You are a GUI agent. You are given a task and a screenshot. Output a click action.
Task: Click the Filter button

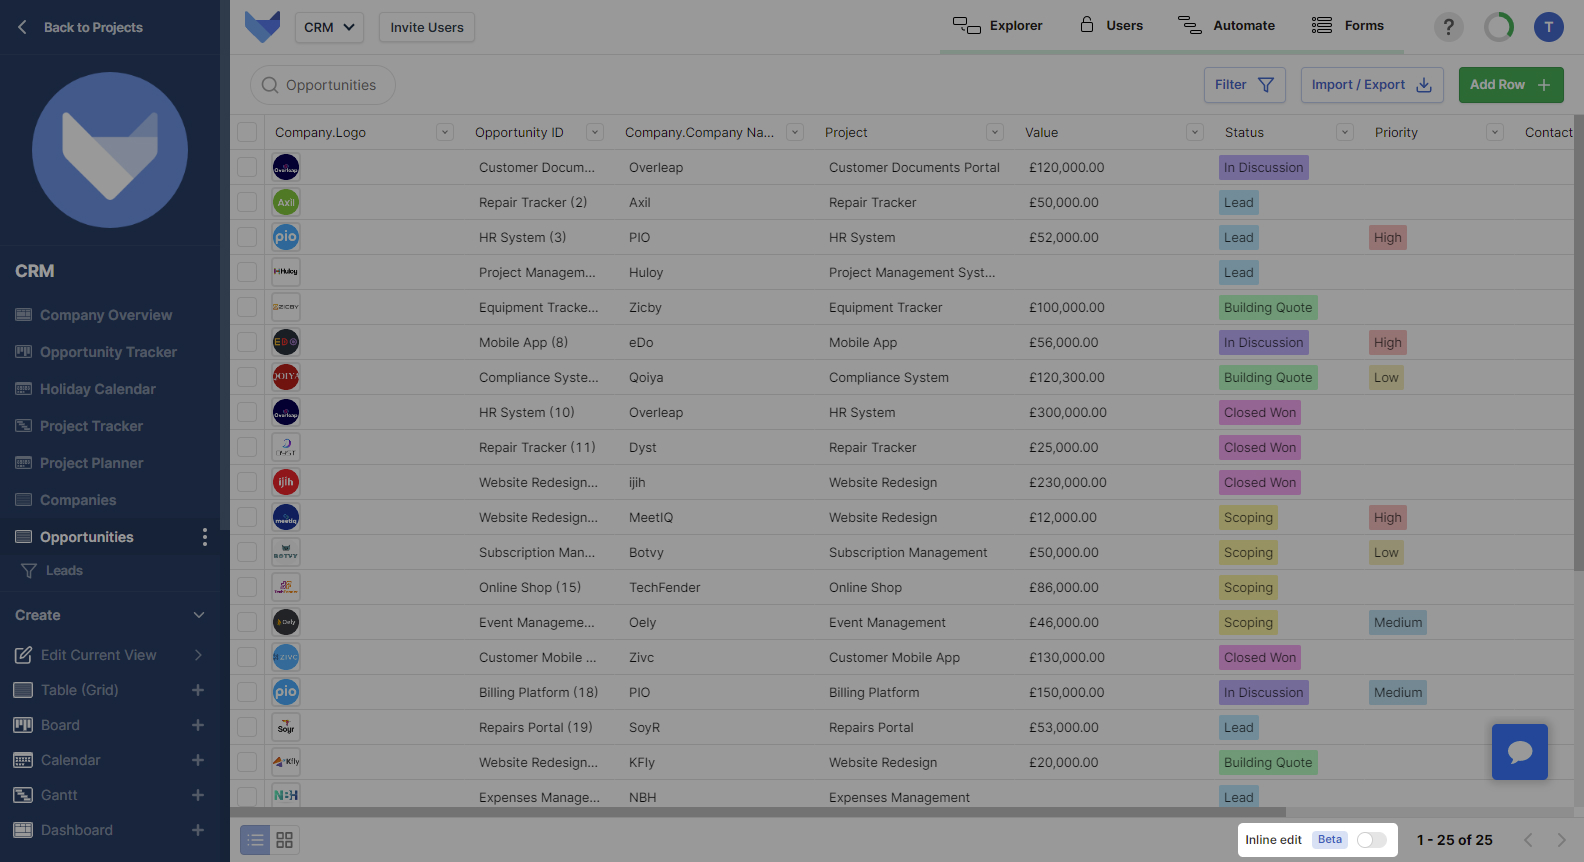pyautogui.click(x=1244, y=85)
